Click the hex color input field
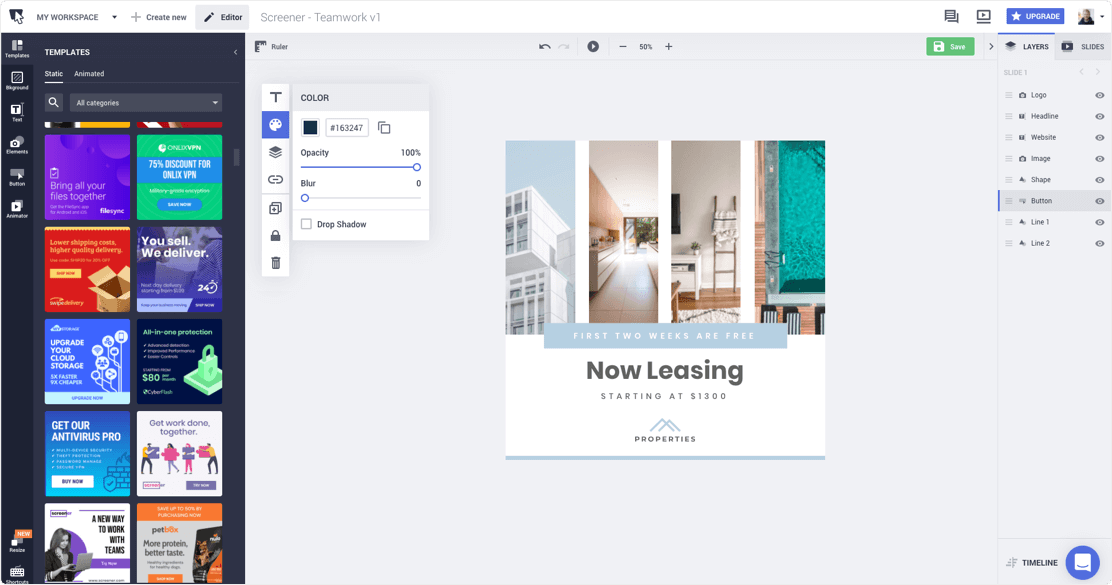Viewport: 1112px width, 585px height. (347, 128)
